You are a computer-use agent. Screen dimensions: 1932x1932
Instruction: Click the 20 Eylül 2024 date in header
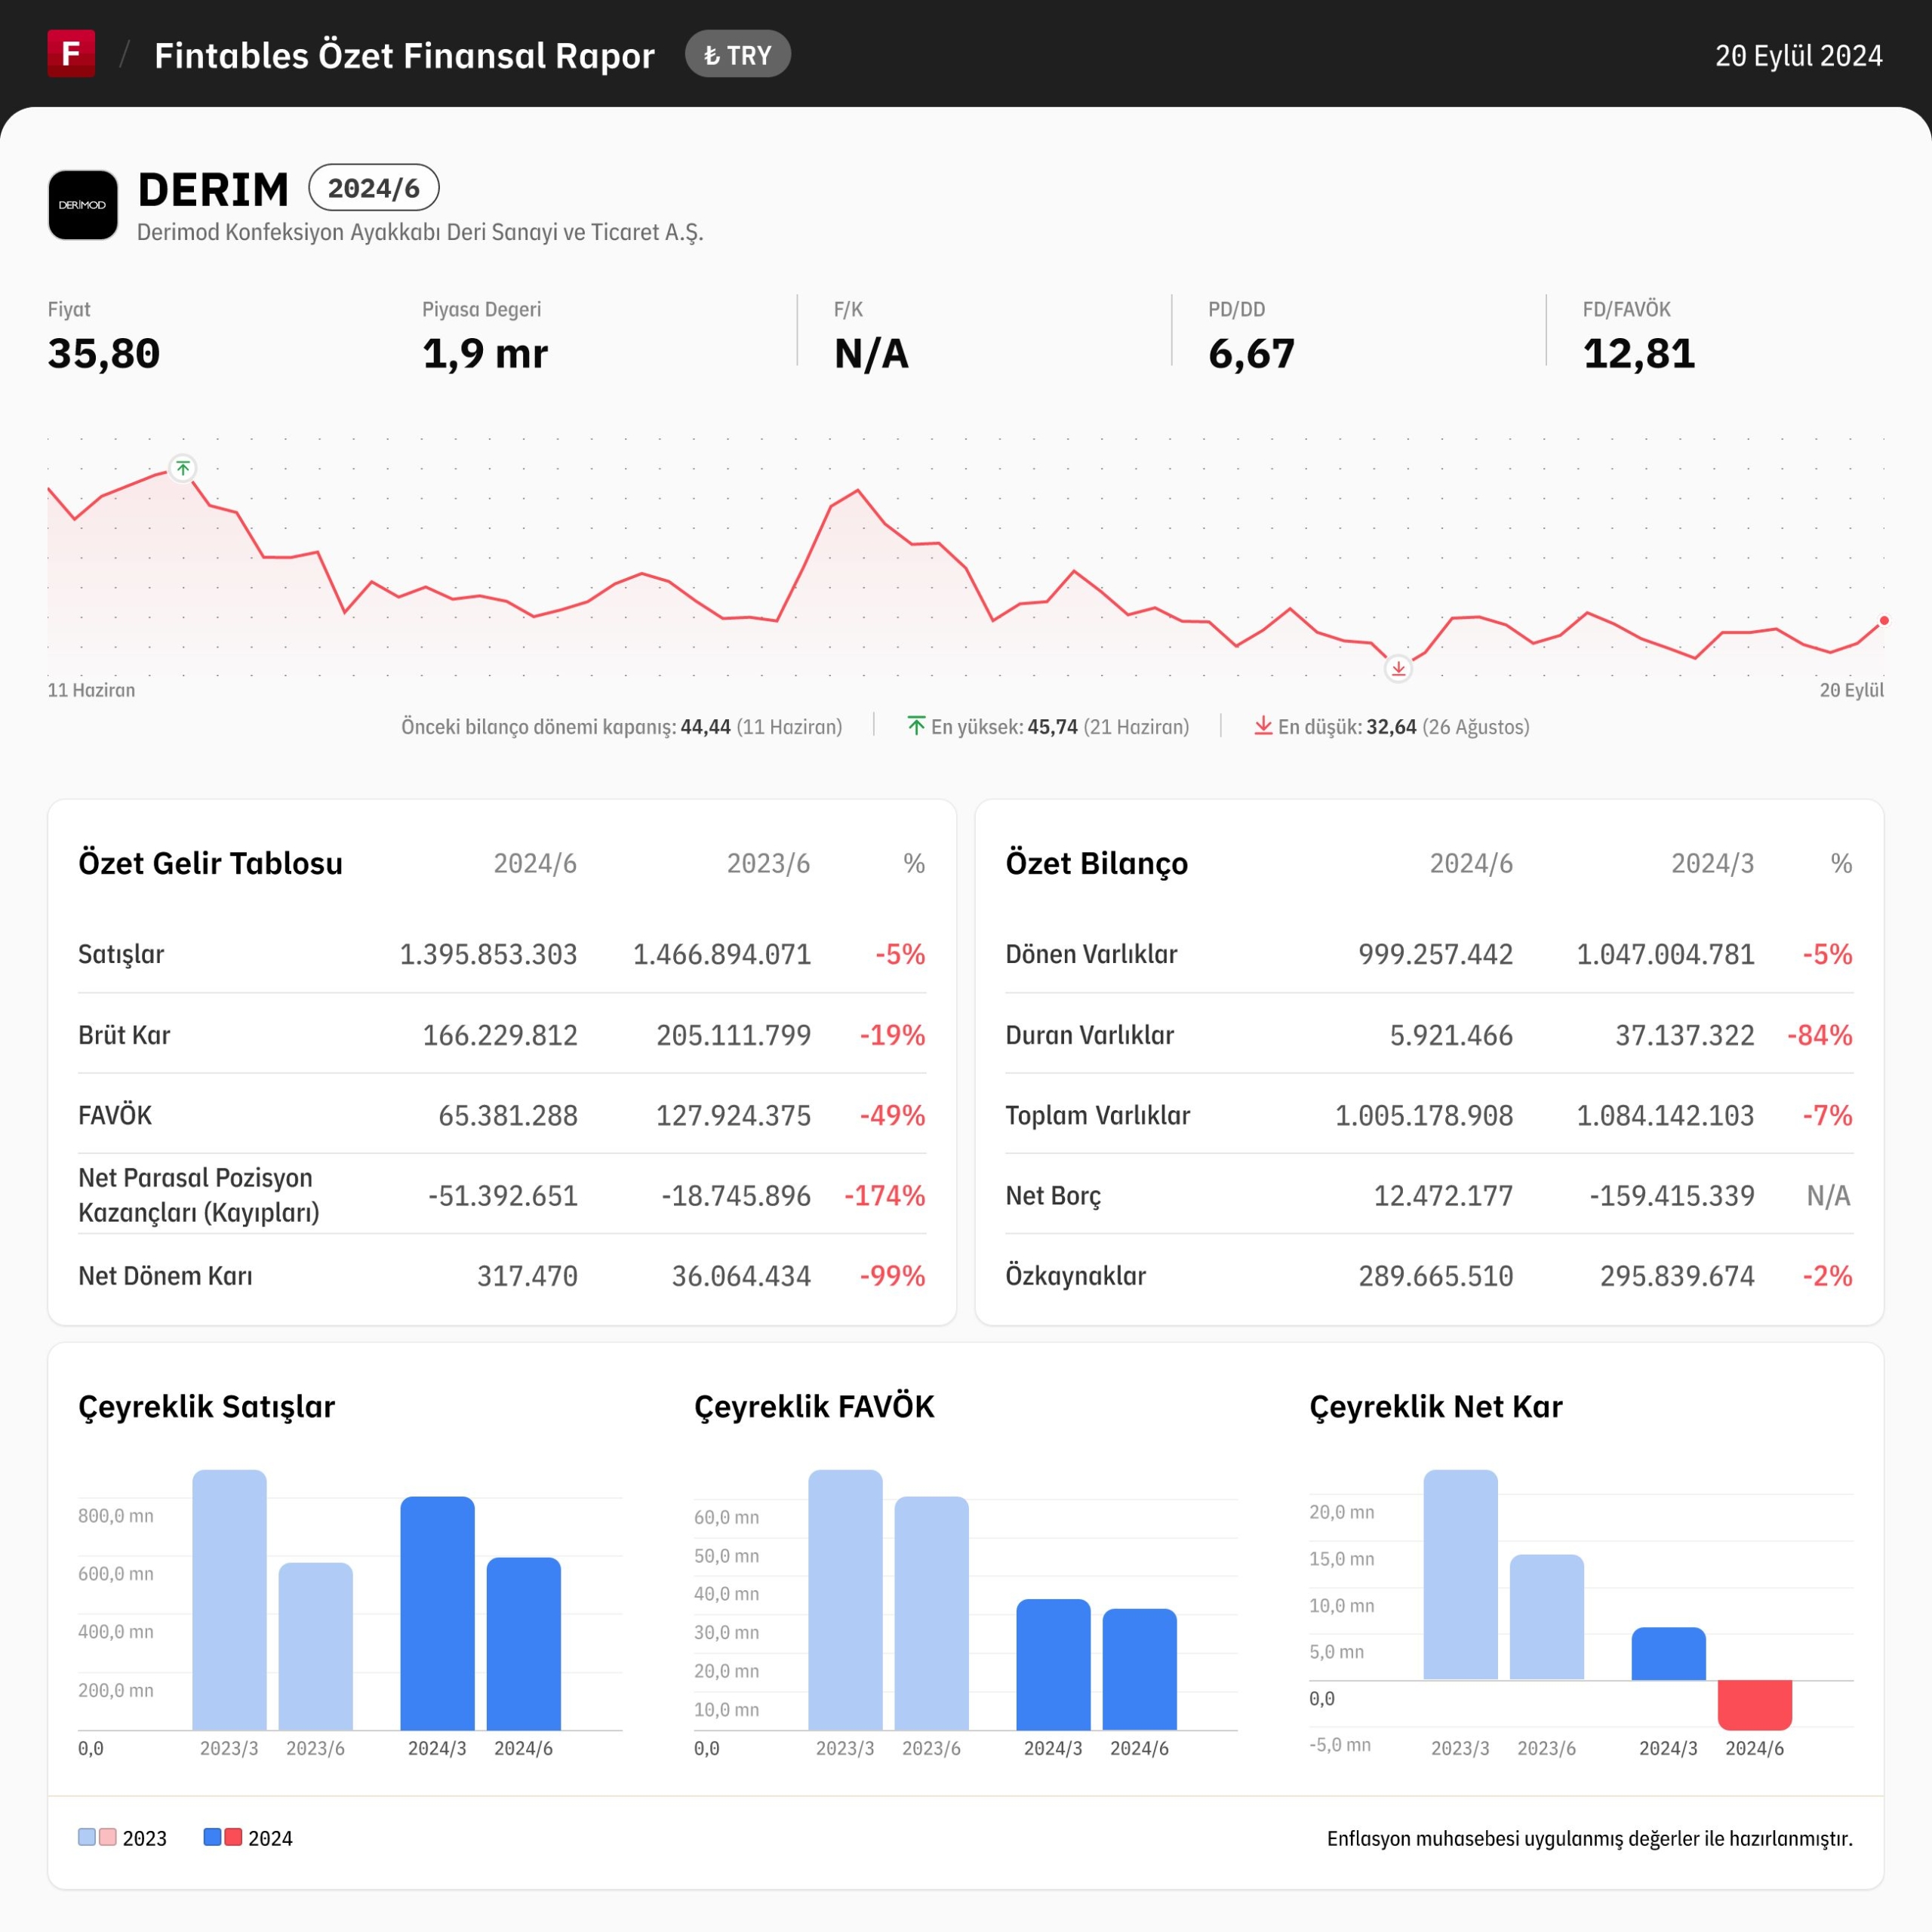(x=1799, y=56)
